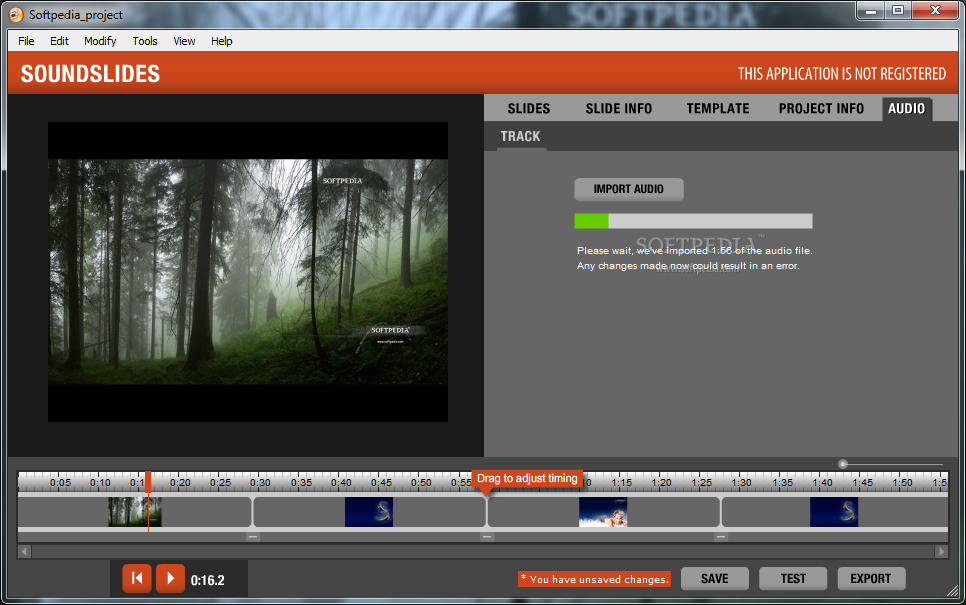Click the IMPORT AUDIO button
966x605 pixels.
(x=628, y=189)
